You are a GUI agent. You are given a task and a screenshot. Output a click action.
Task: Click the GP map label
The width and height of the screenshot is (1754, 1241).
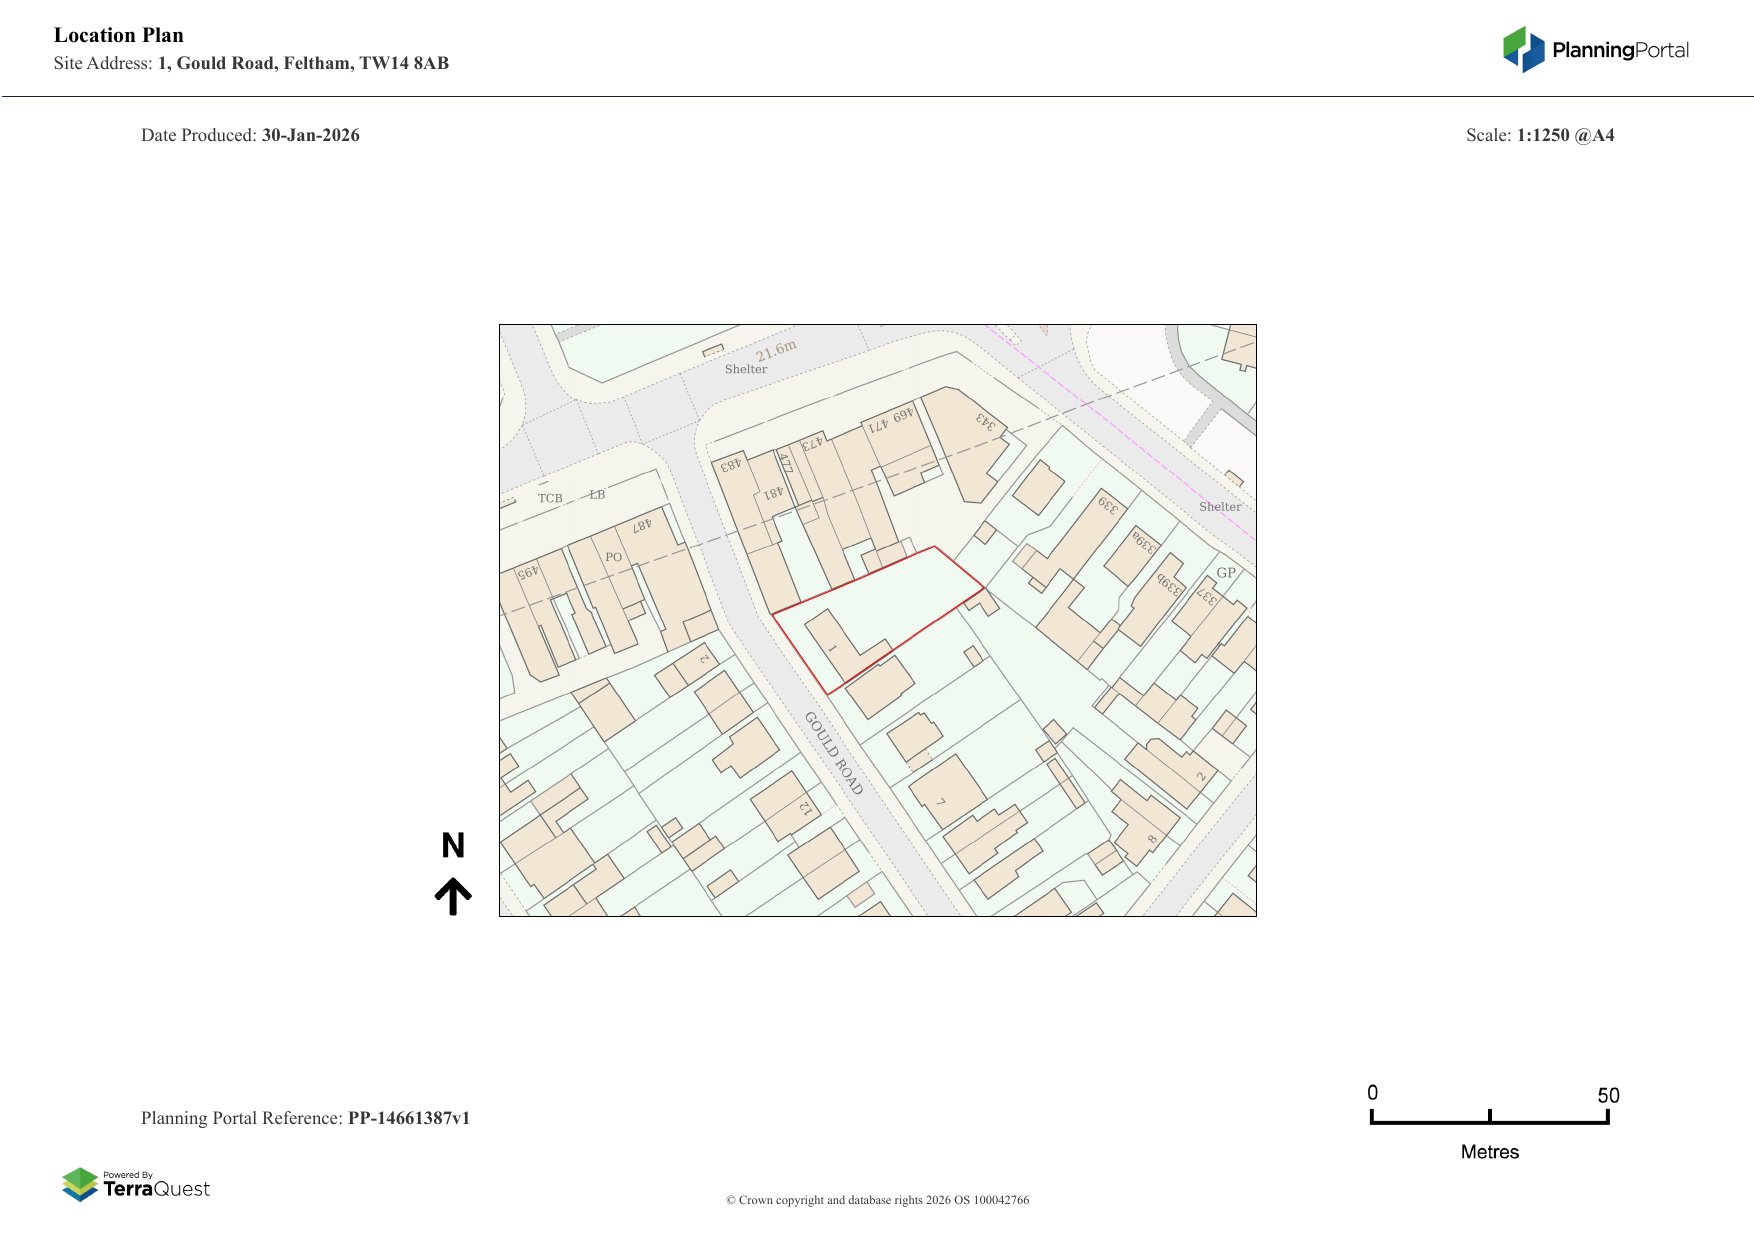point(1225,573)
